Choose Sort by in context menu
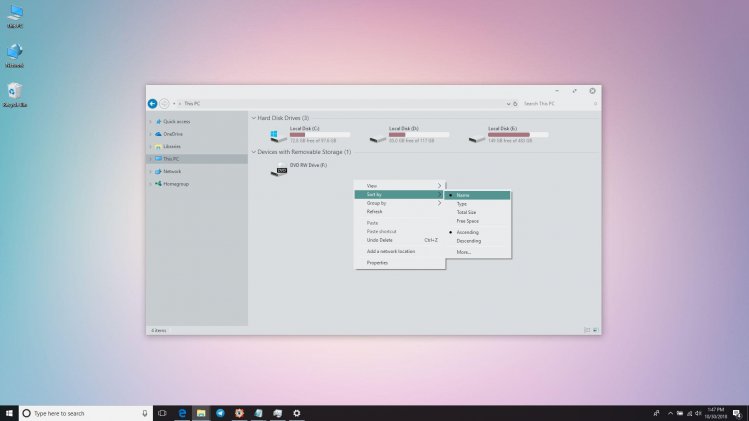The width and height of the screenshot is (749, 421). (400, 194)
